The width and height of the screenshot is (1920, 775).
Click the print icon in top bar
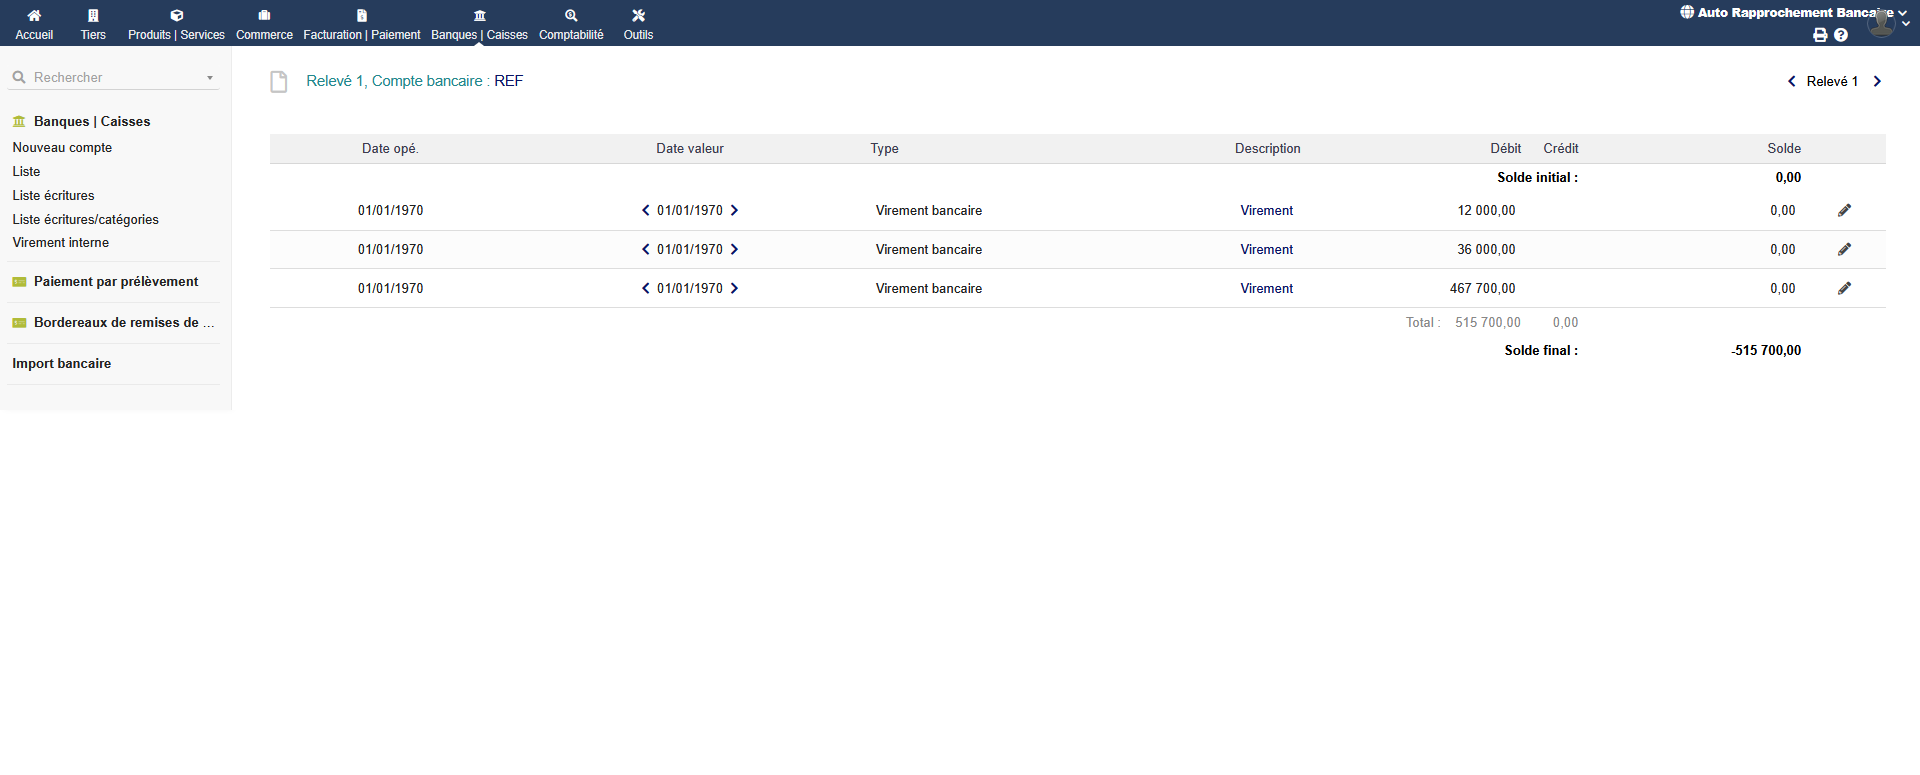[1819, 35]
